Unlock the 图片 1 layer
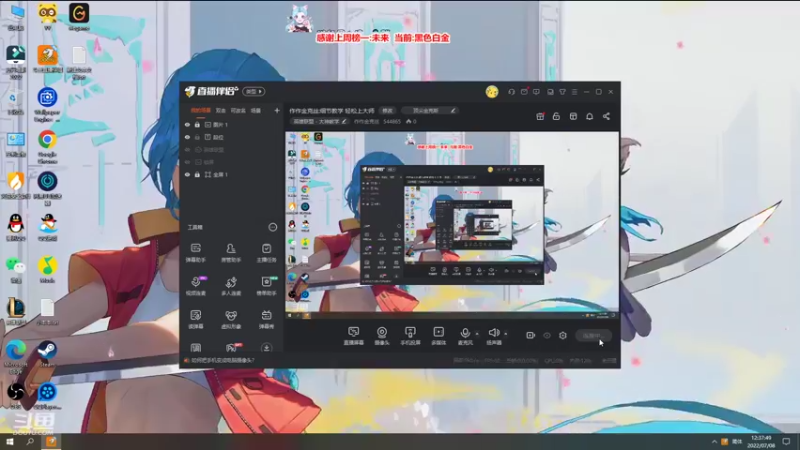The width and height of the screenshot is (800, 450). 197,124
